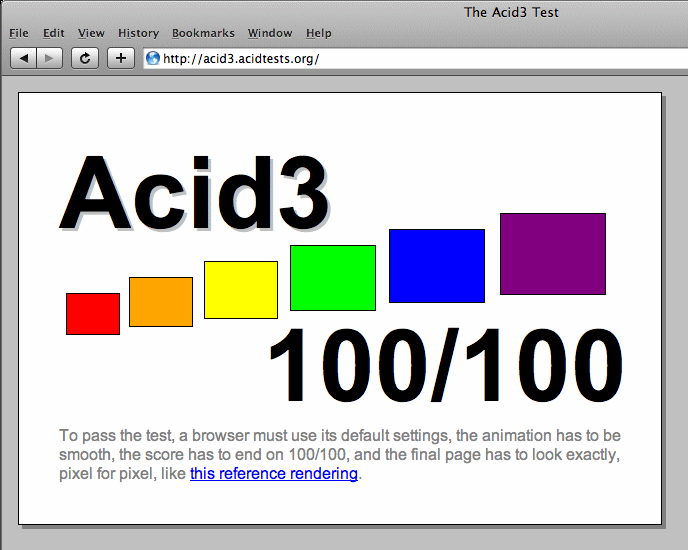
Task: Go forward with the right arrow button
Action: click(50, 58)
